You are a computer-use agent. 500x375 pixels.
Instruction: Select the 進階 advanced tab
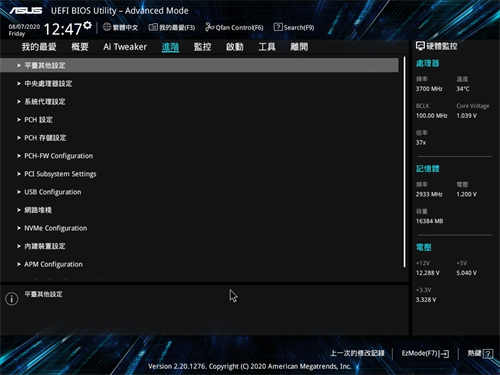click(170, 47)
